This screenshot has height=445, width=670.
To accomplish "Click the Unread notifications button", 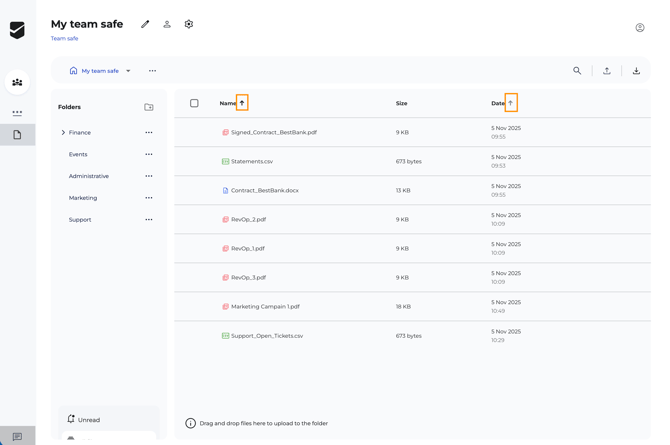I will pos(89,420).
